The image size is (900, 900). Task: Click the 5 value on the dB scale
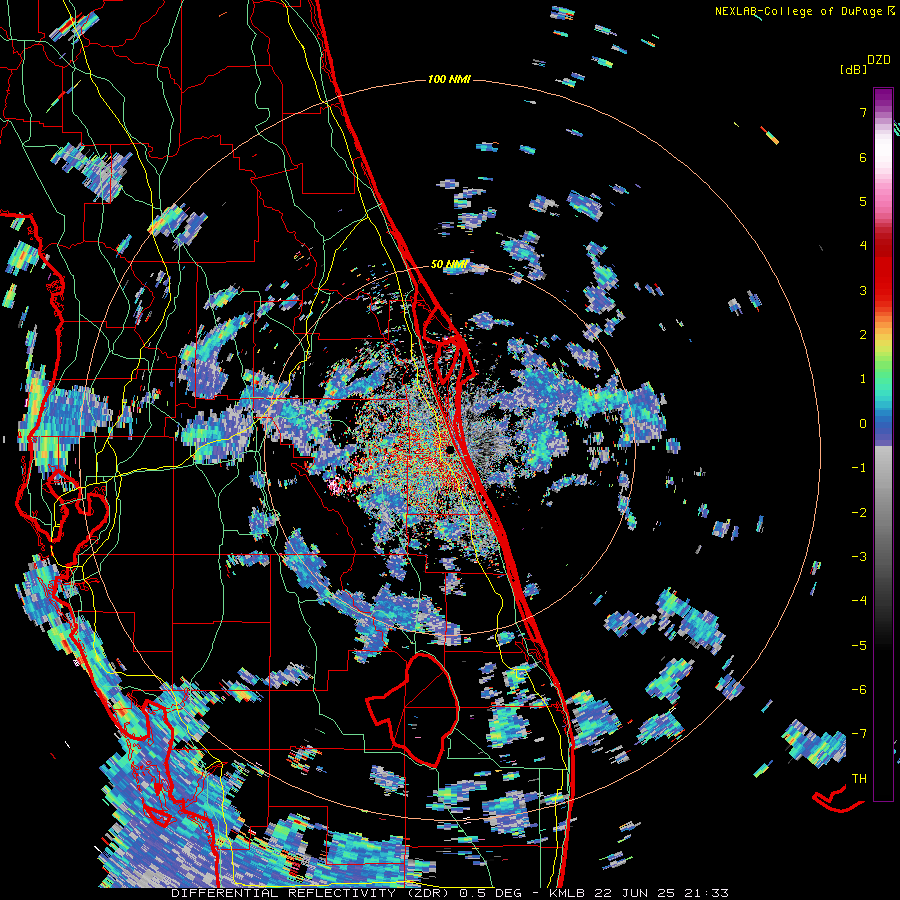(x=863, y=201)
